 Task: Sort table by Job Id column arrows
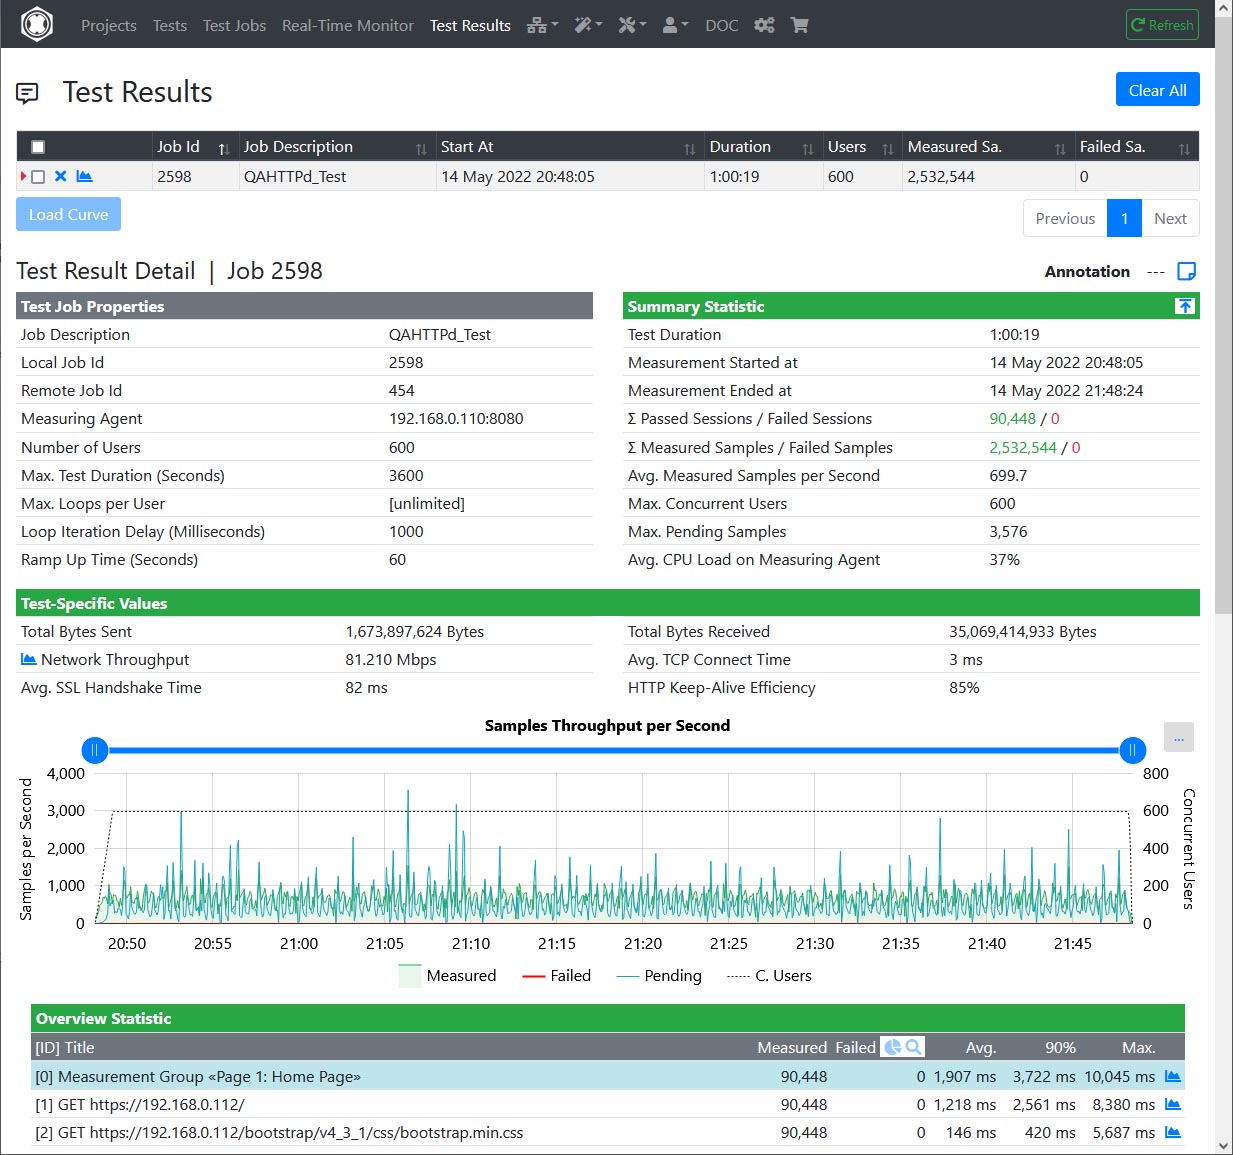[224, 148]
